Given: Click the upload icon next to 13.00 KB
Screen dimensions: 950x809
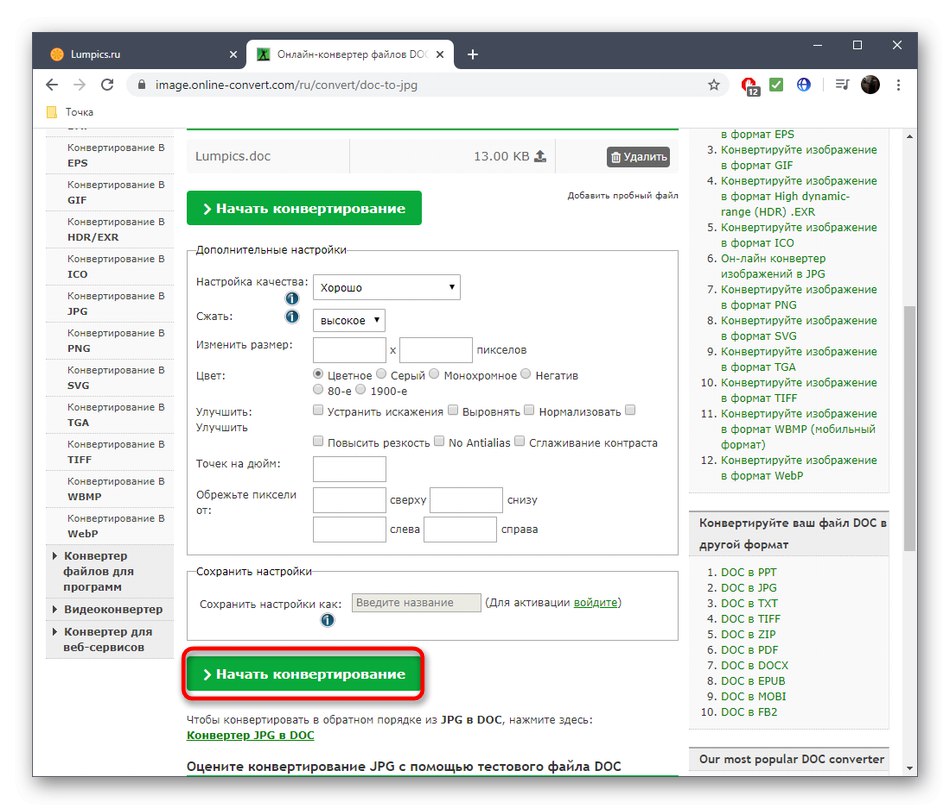Looking at the screenshot, I should [x=540, y=156].
